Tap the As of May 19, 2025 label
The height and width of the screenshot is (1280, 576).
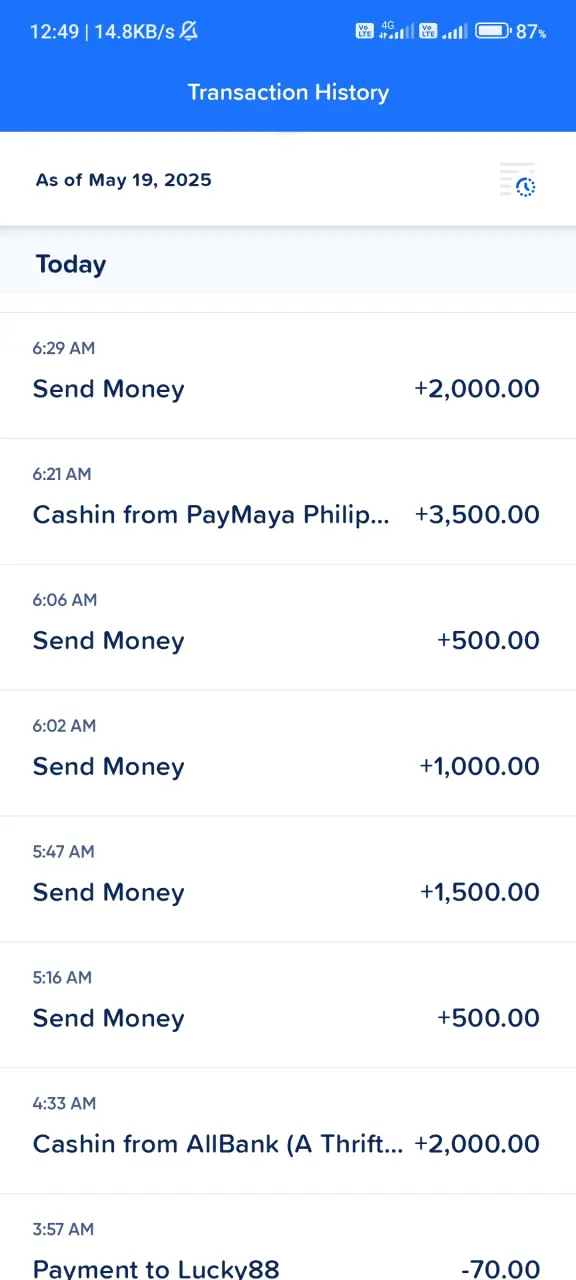tap(124, 180)
